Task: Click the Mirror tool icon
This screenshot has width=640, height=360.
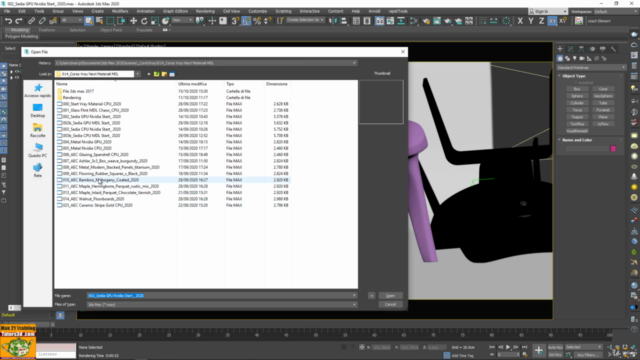Action: (333, 21)
